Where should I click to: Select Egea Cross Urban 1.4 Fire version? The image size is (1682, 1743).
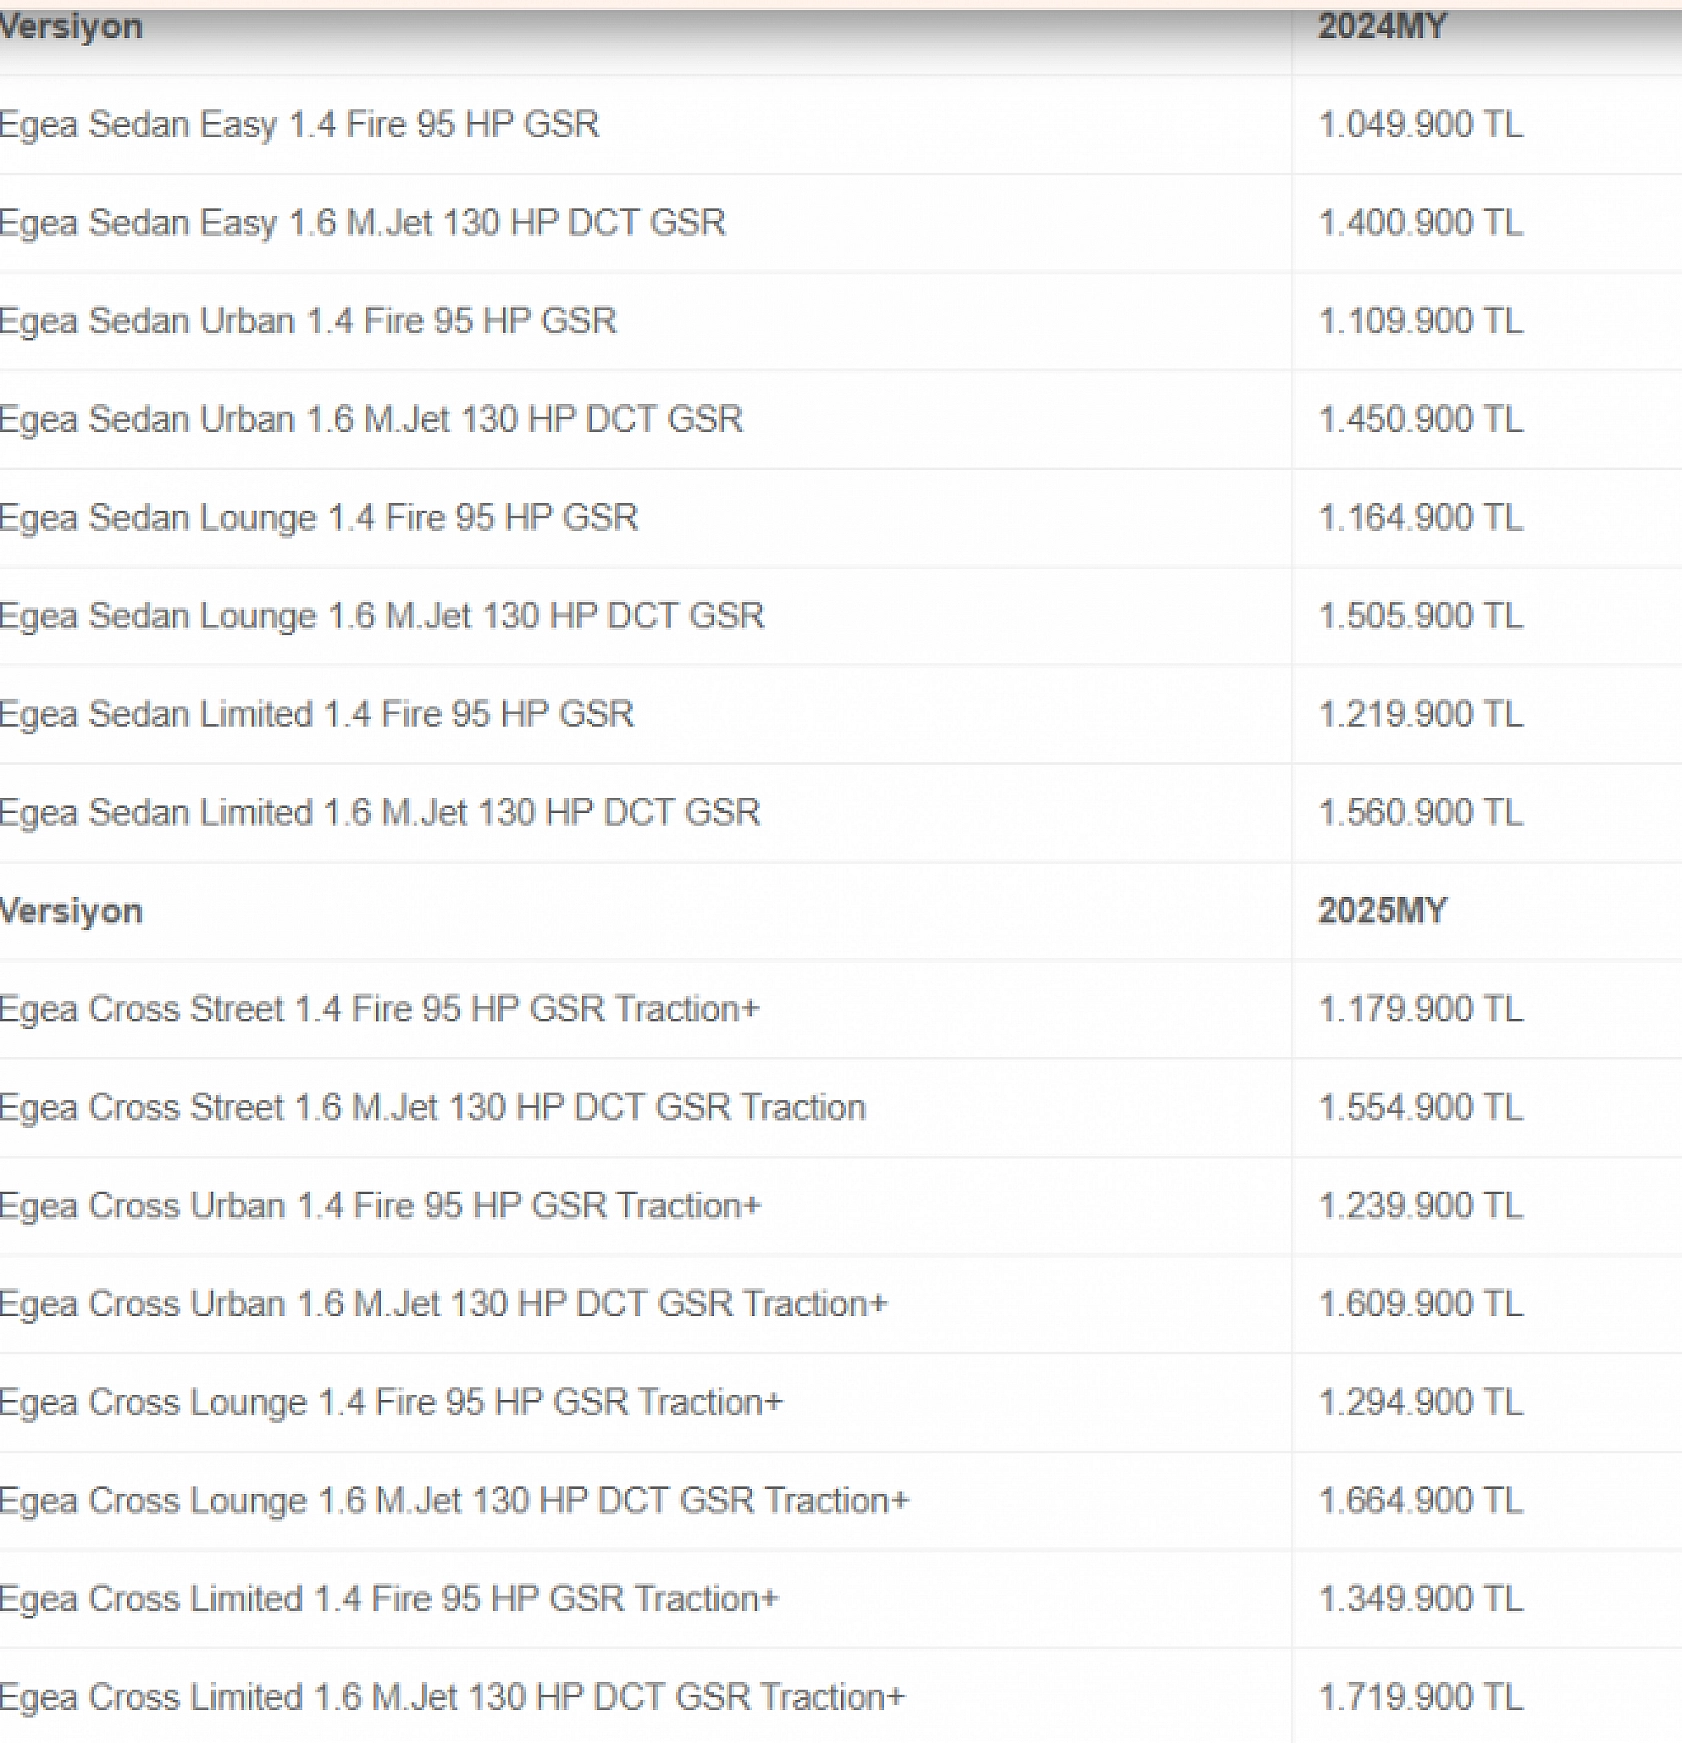click(x=380, y=1206)
